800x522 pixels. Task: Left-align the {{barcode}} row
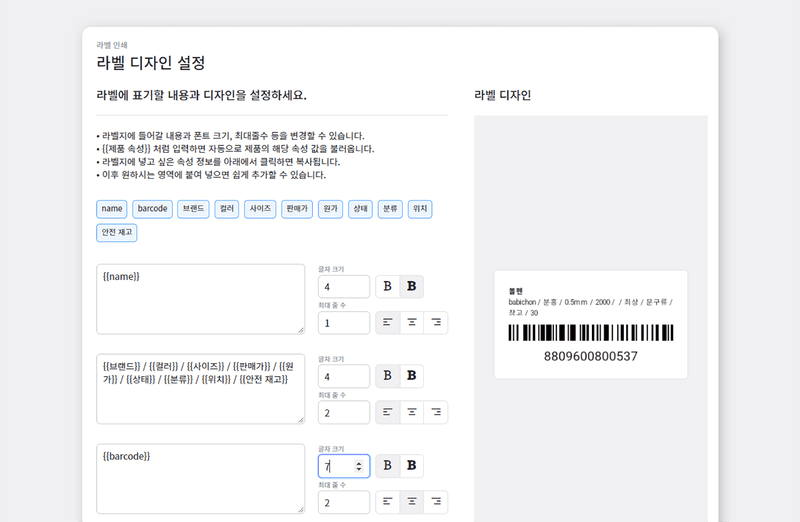387,502
